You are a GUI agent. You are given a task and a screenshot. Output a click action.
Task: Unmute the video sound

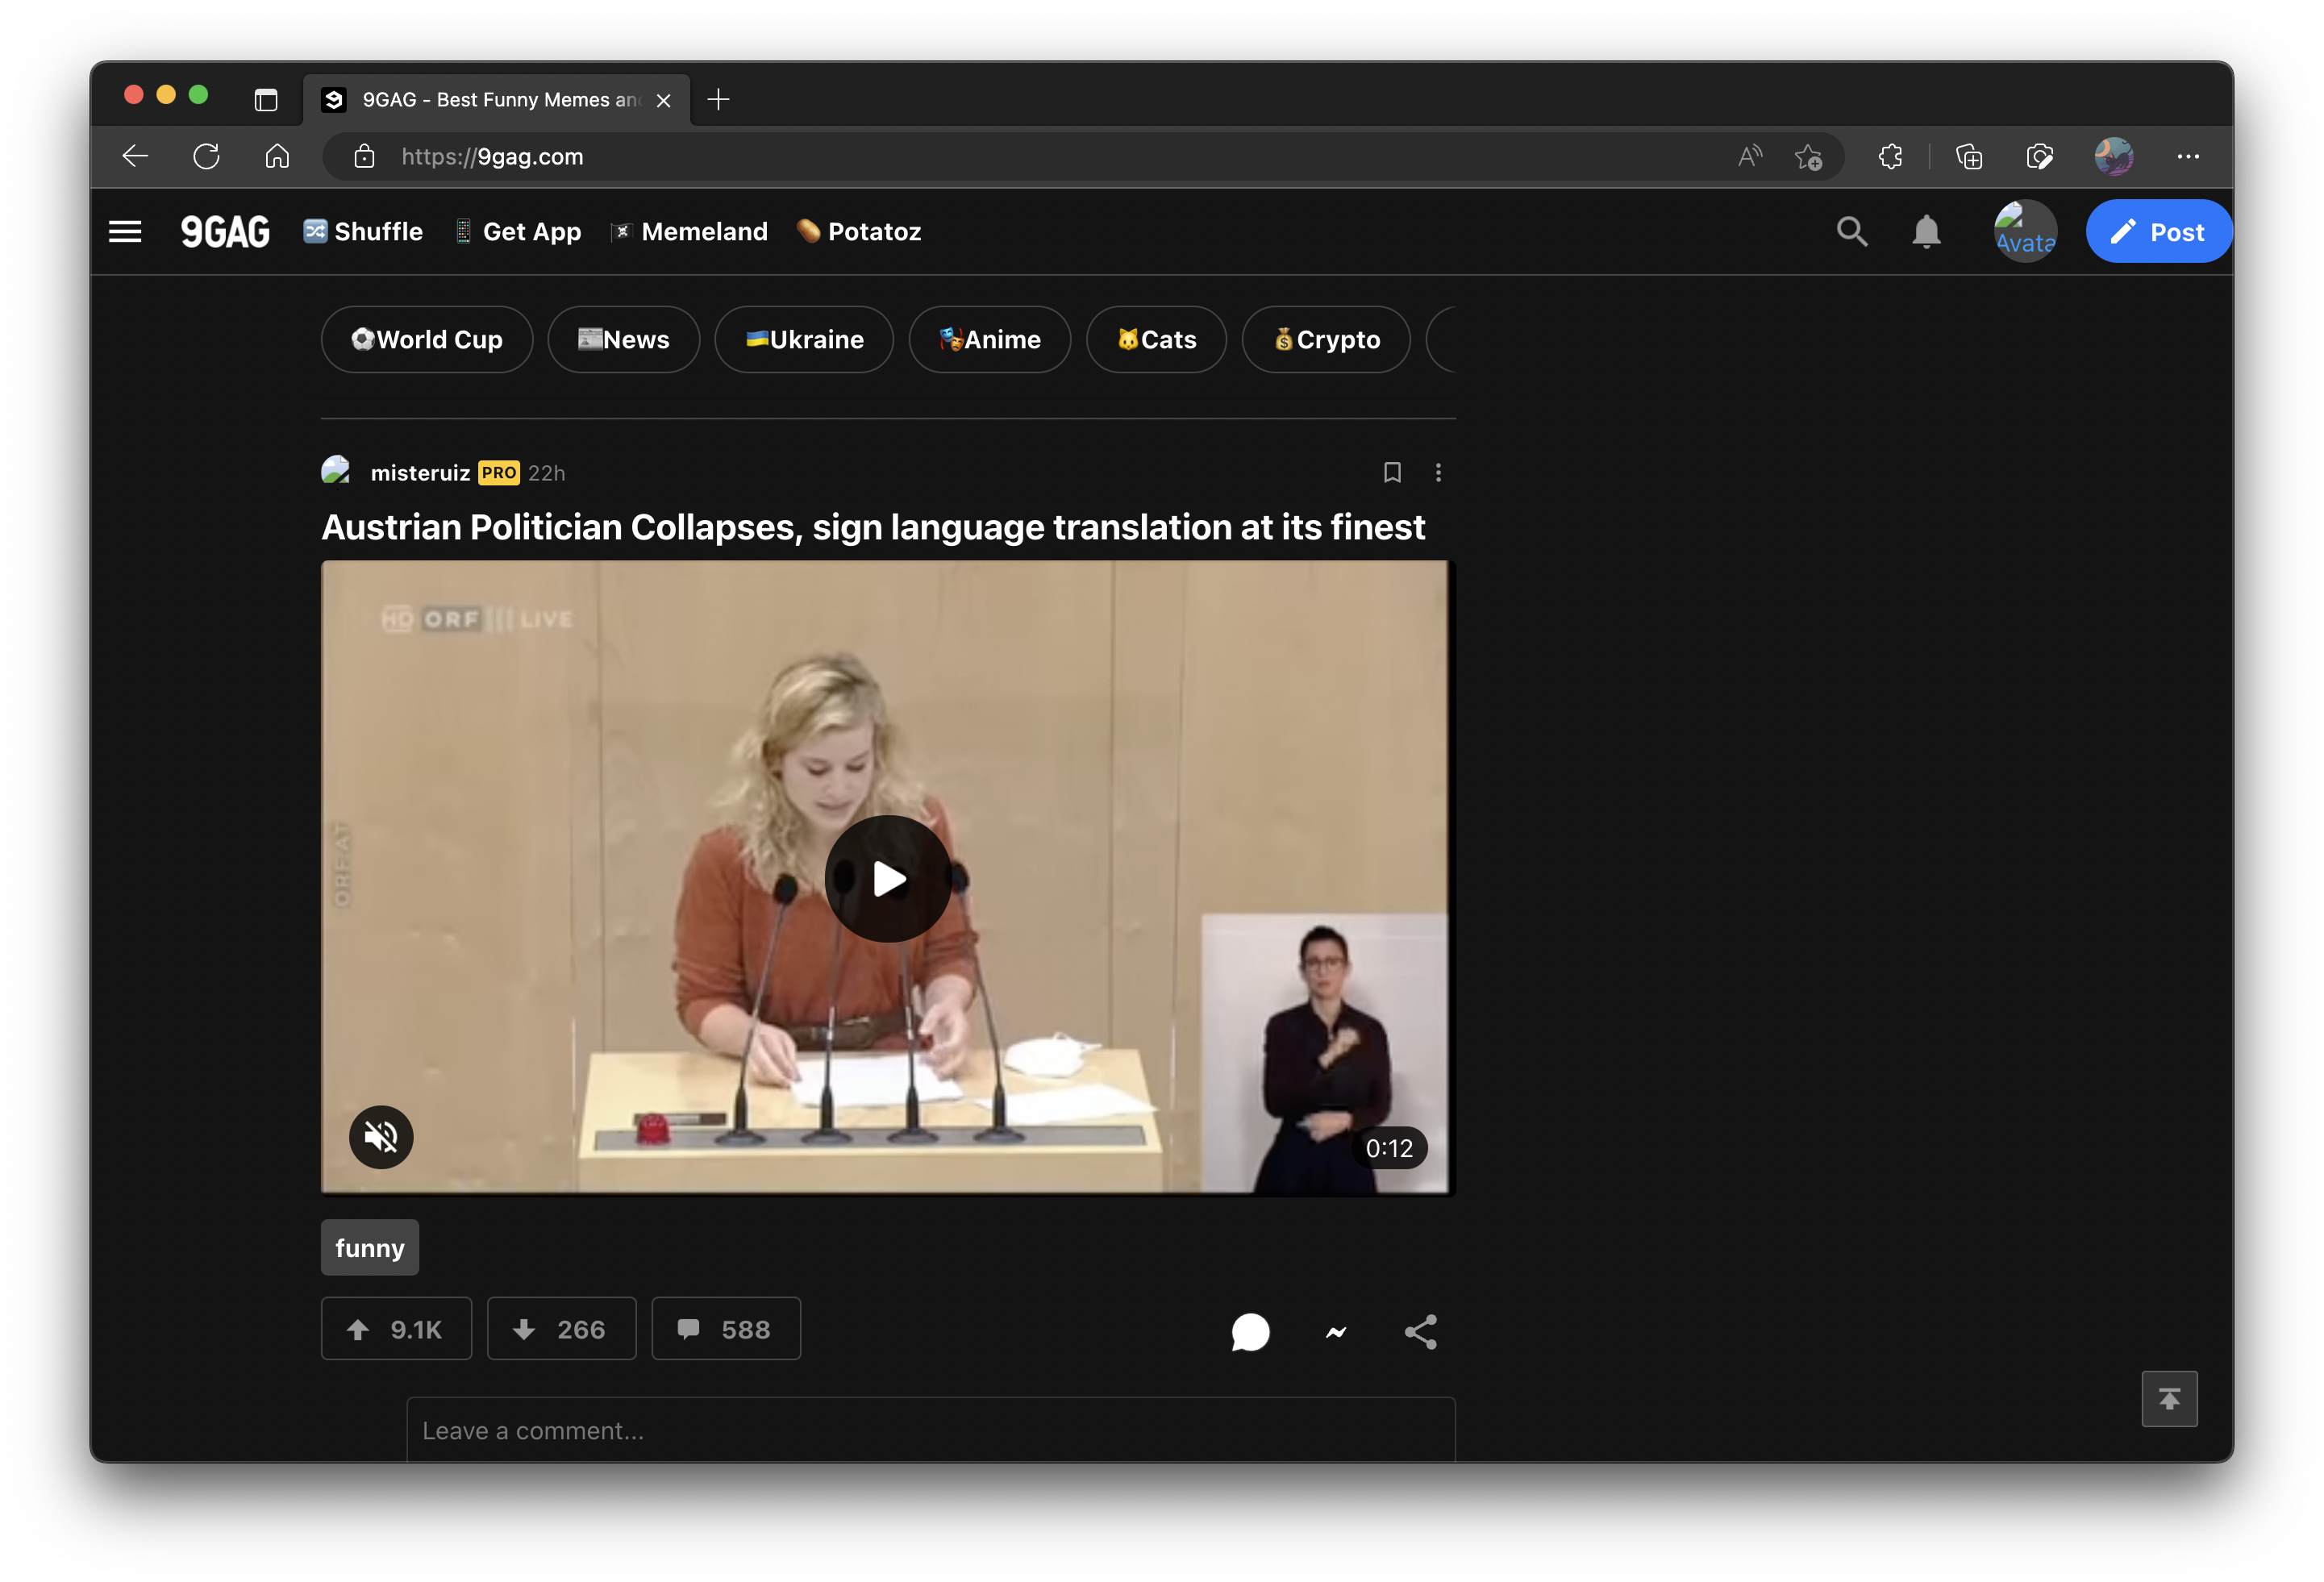[x=381, y=1137]
